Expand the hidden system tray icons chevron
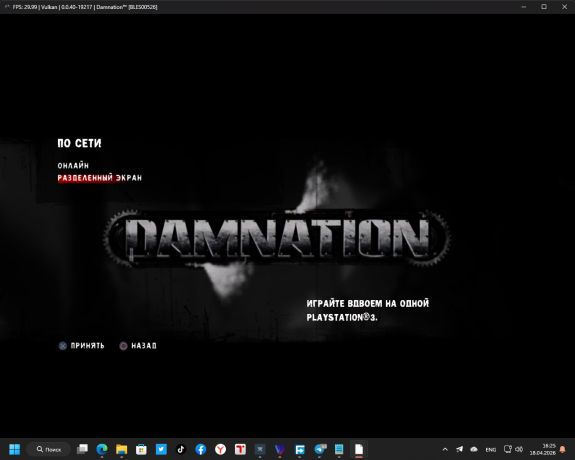 point(445,449)
